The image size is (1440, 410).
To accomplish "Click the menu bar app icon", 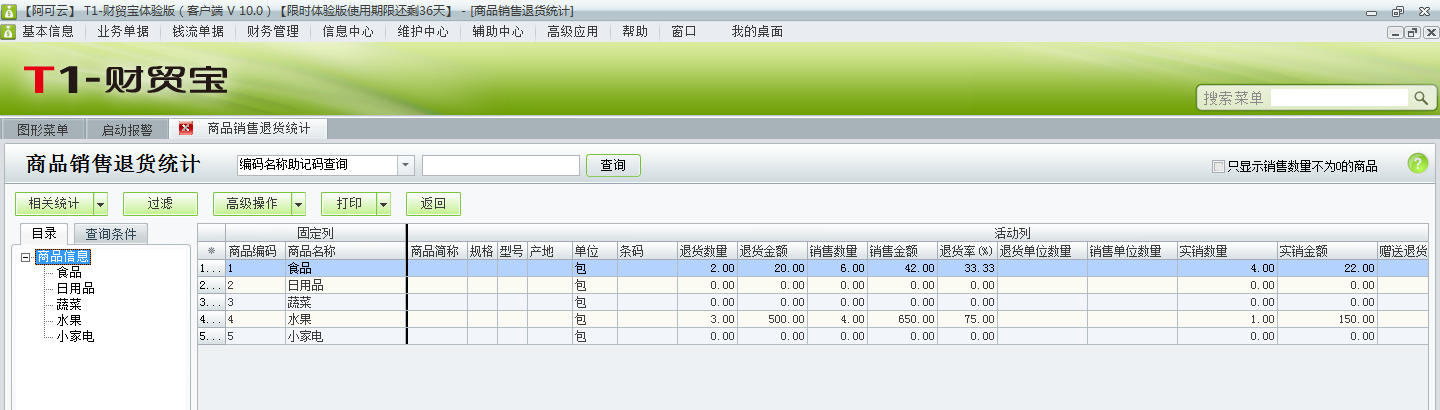I will click(x=8, y=31).
